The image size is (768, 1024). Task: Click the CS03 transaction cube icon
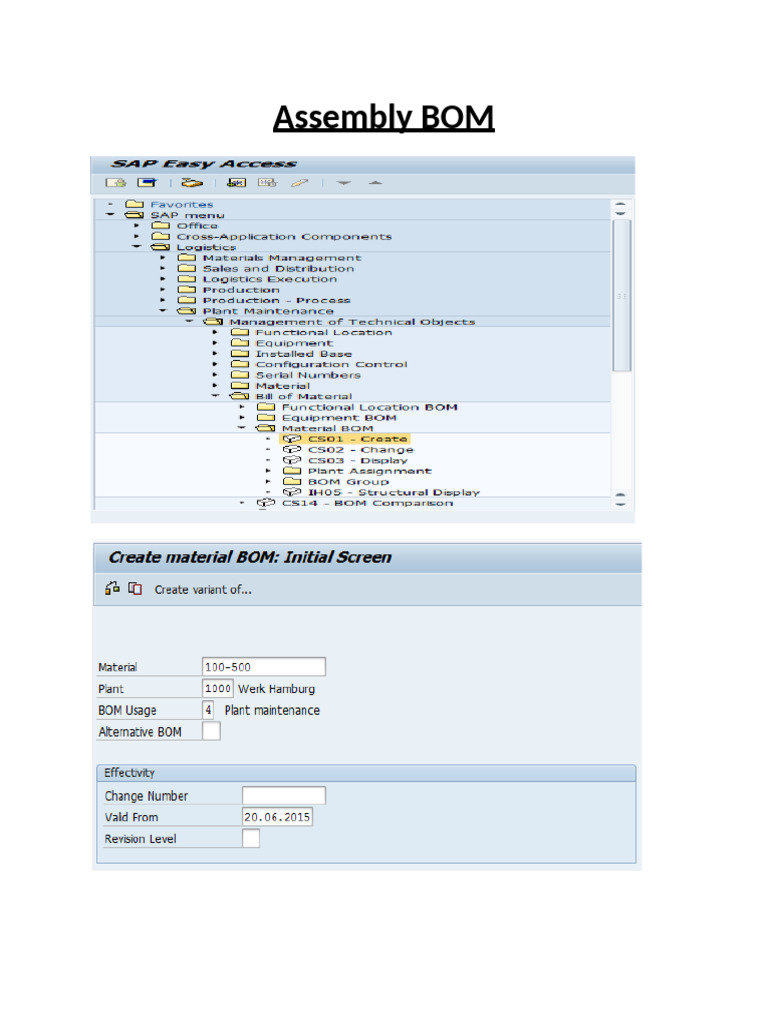[x=291, y=460]
